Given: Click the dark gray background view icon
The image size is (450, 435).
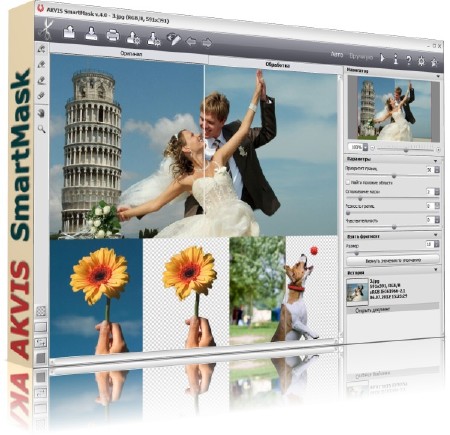Looking at the screenshot, I should pyautogui.click(x=41, y=358).
